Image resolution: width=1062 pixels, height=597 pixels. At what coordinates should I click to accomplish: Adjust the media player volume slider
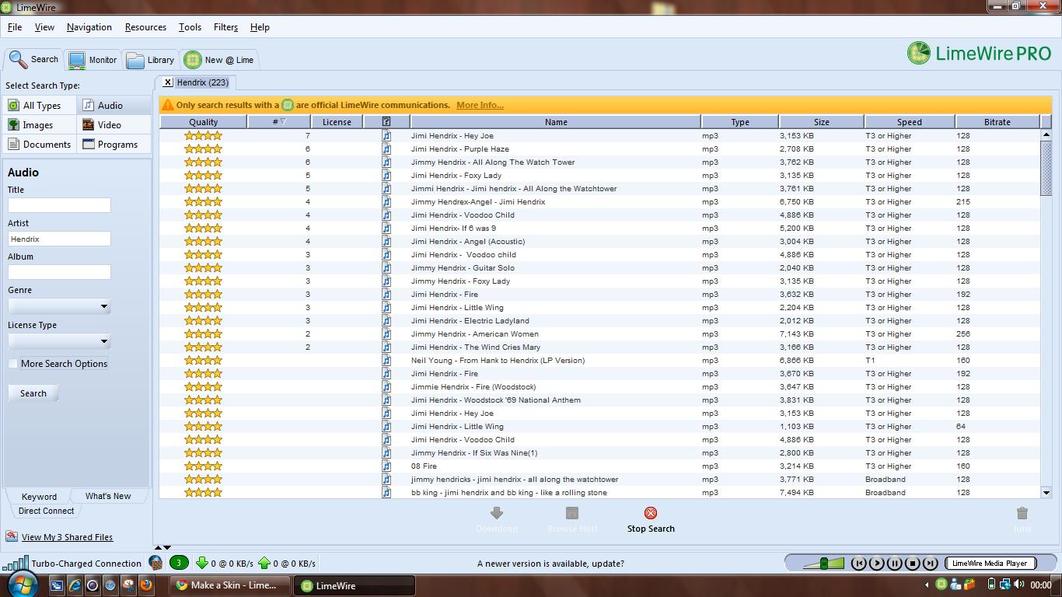pos(823,563)
